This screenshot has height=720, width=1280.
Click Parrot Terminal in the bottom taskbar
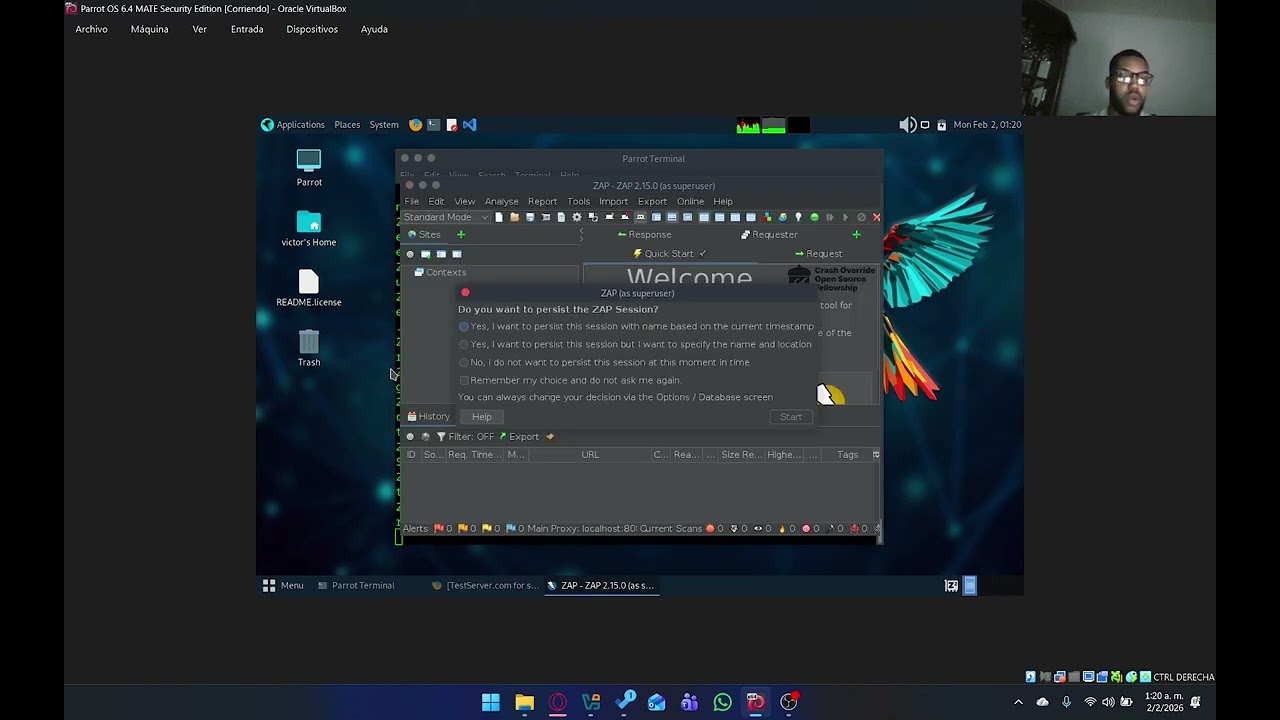(356, 586)
